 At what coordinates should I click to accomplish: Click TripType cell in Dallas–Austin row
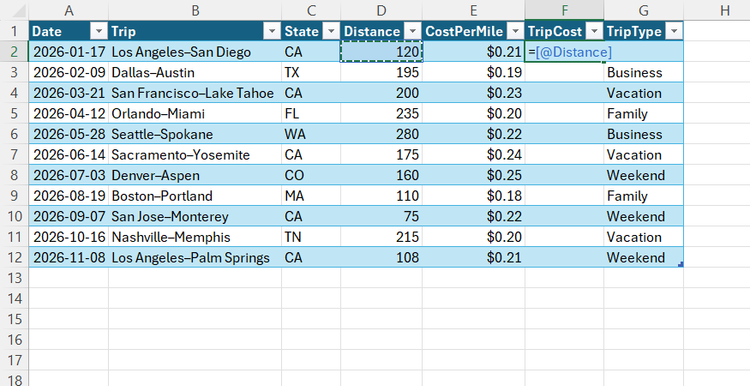click(x=644, y=72)
